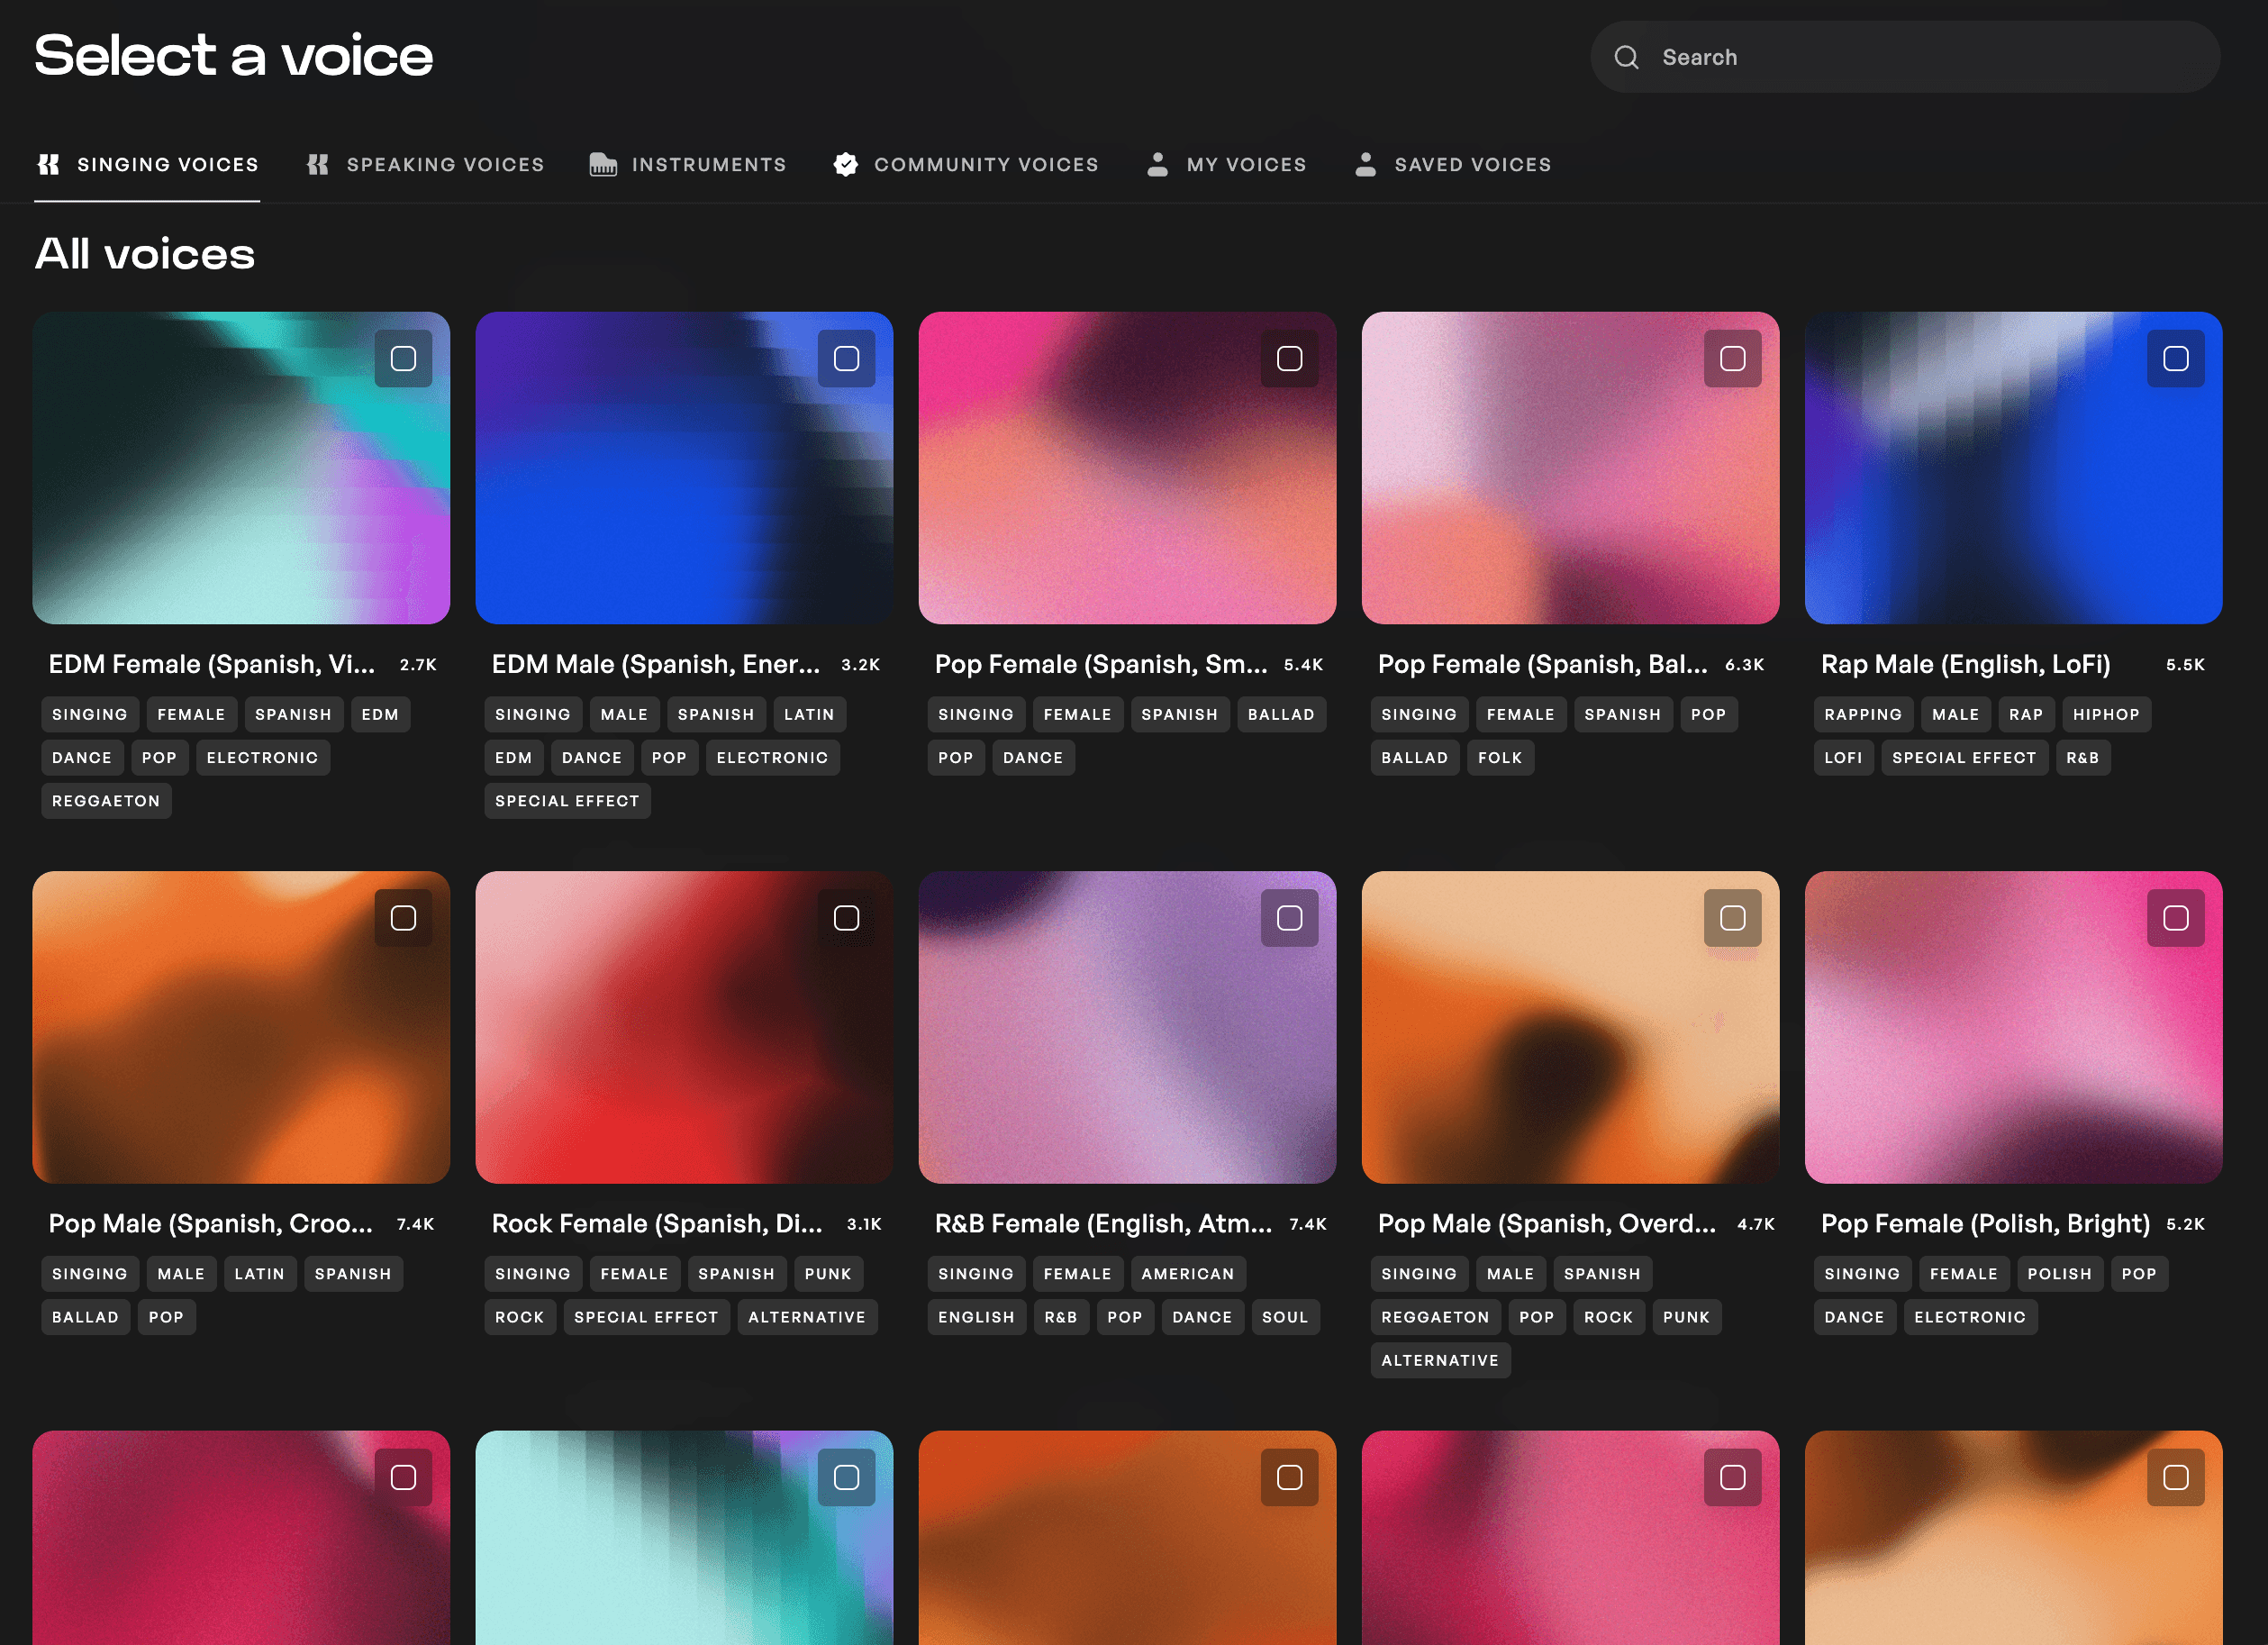Click the PUNK tag under Rock Female
Viewport: 2268px width, 1645px height.
(828, 1273)
